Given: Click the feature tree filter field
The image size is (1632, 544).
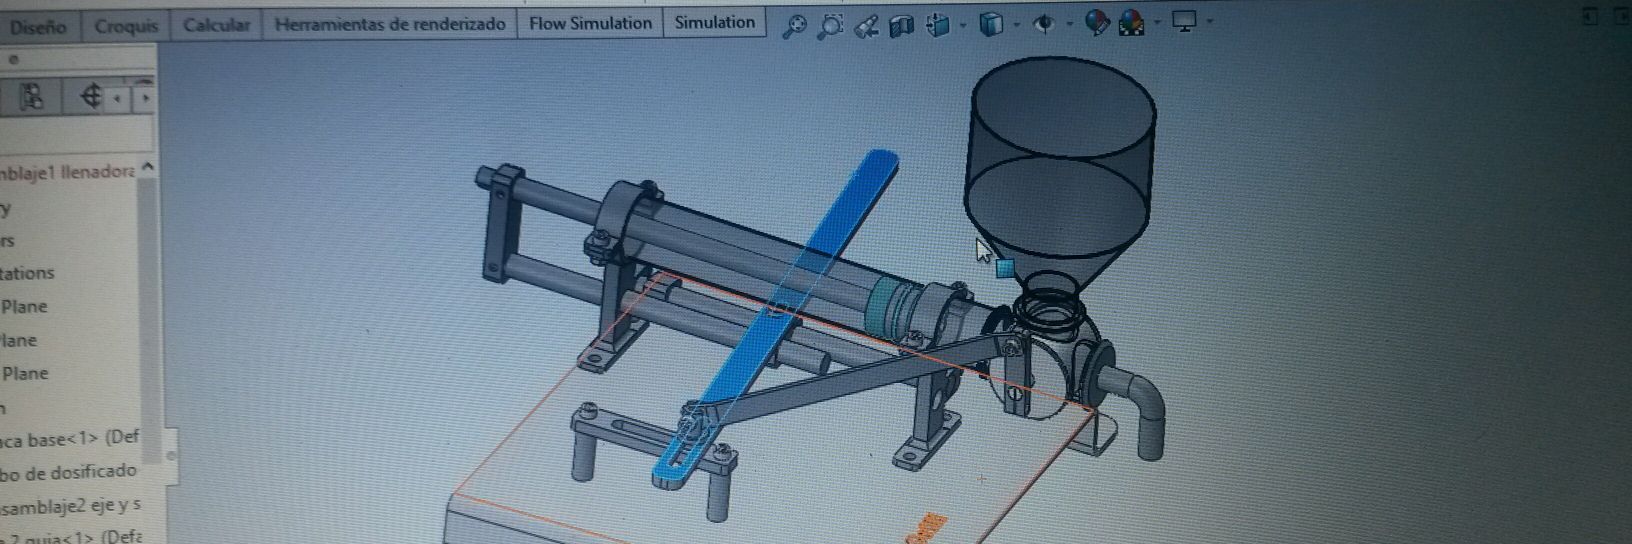Looking at the screenshot, I should tap(76, 133).
